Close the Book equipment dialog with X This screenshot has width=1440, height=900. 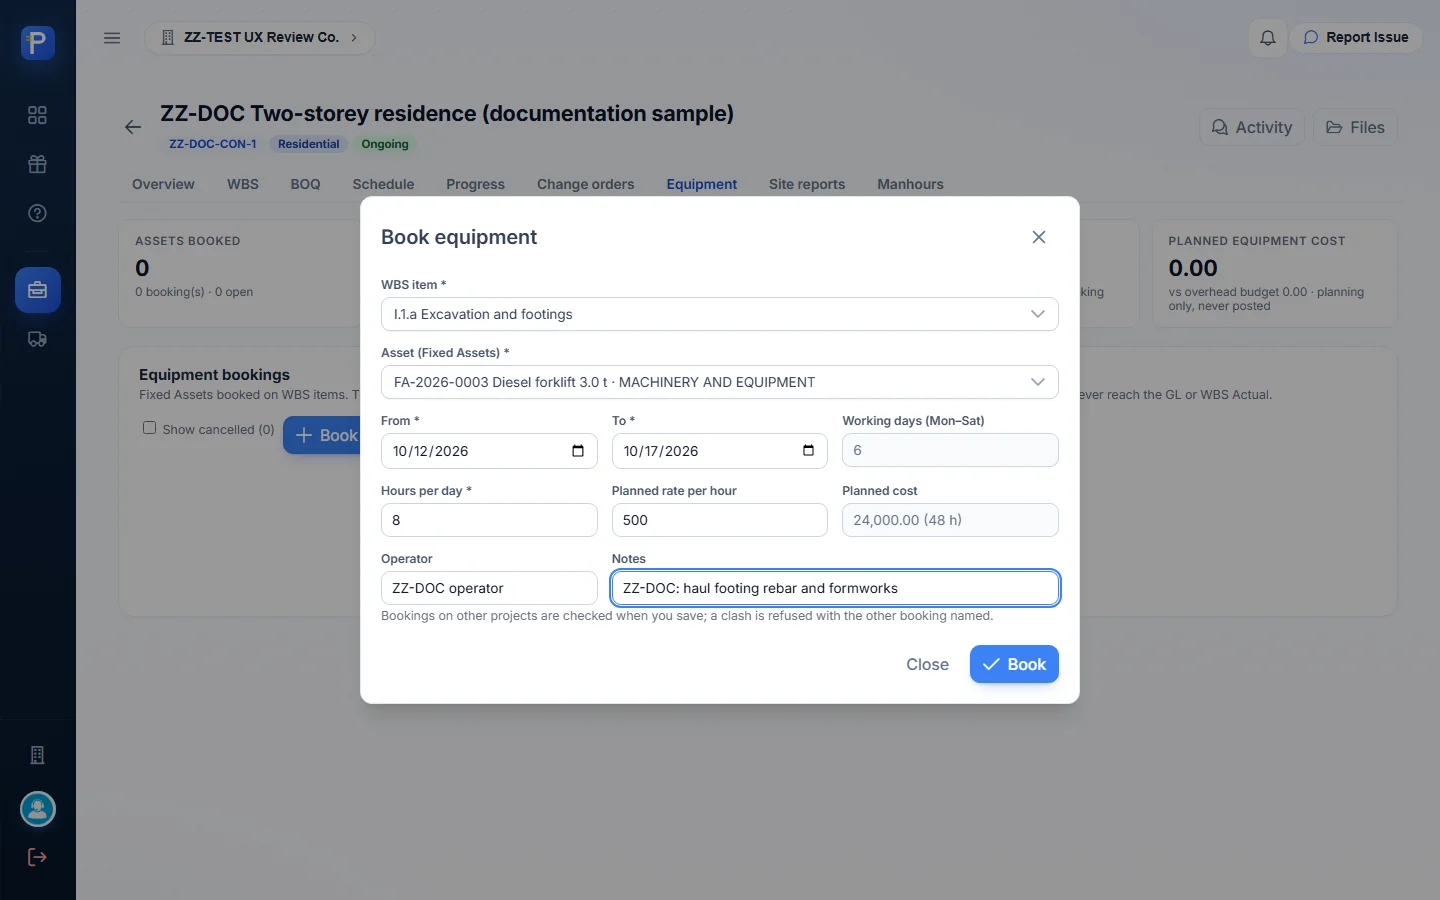[1039, 237]
